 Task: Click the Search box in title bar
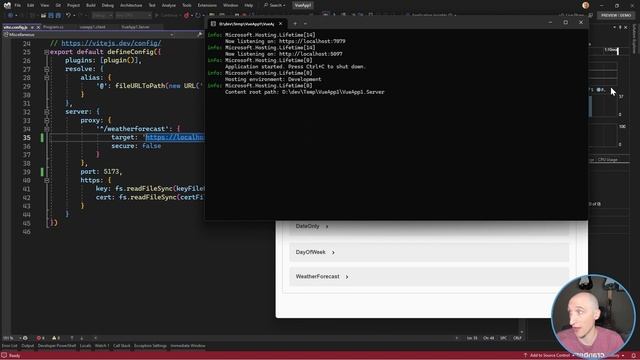[274, 5]
